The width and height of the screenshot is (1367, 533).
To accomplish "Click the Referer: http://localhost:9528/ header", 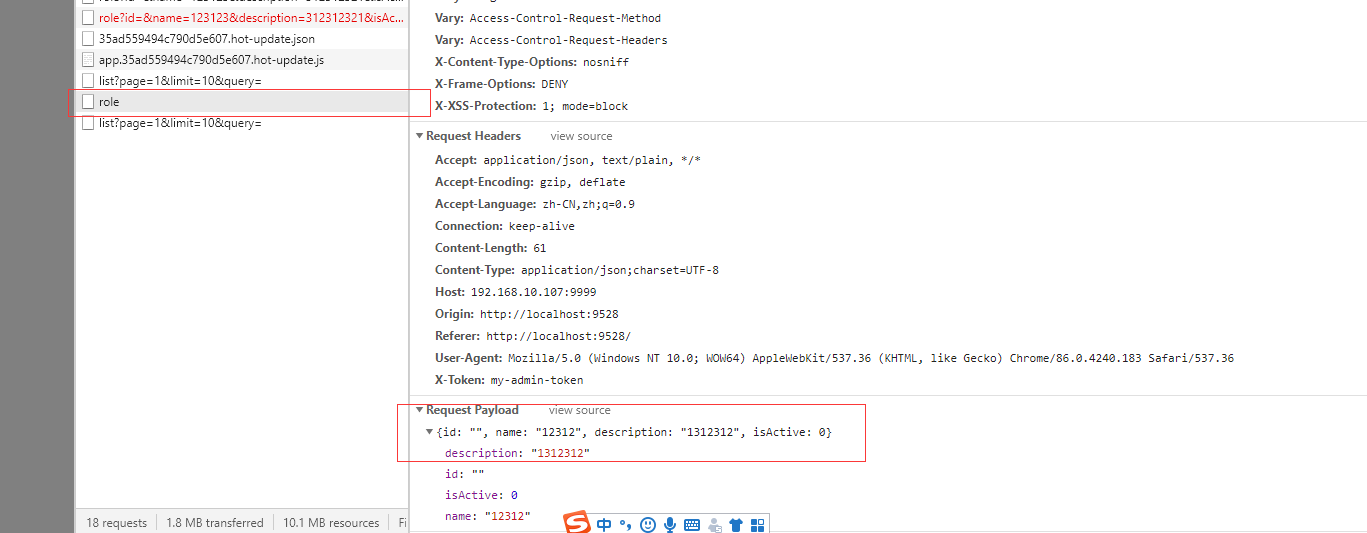I will pos(533,336).
